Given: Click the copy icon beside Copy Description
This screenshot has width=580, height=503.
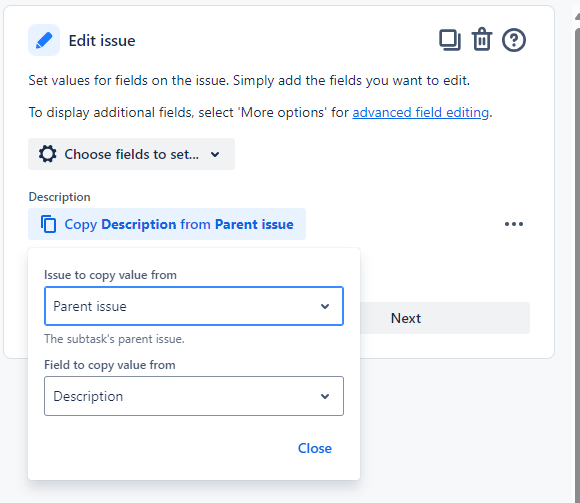Looking at the screenshot, I should tap(49, 224).
